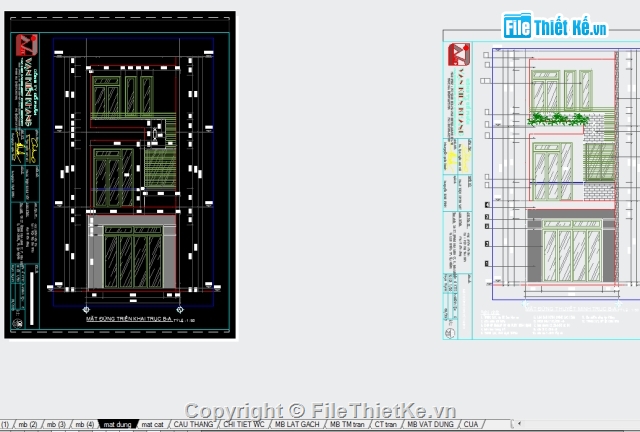
Task: Open the partly visible '(1)' layout tab
Action: click(x=5, y=425)
